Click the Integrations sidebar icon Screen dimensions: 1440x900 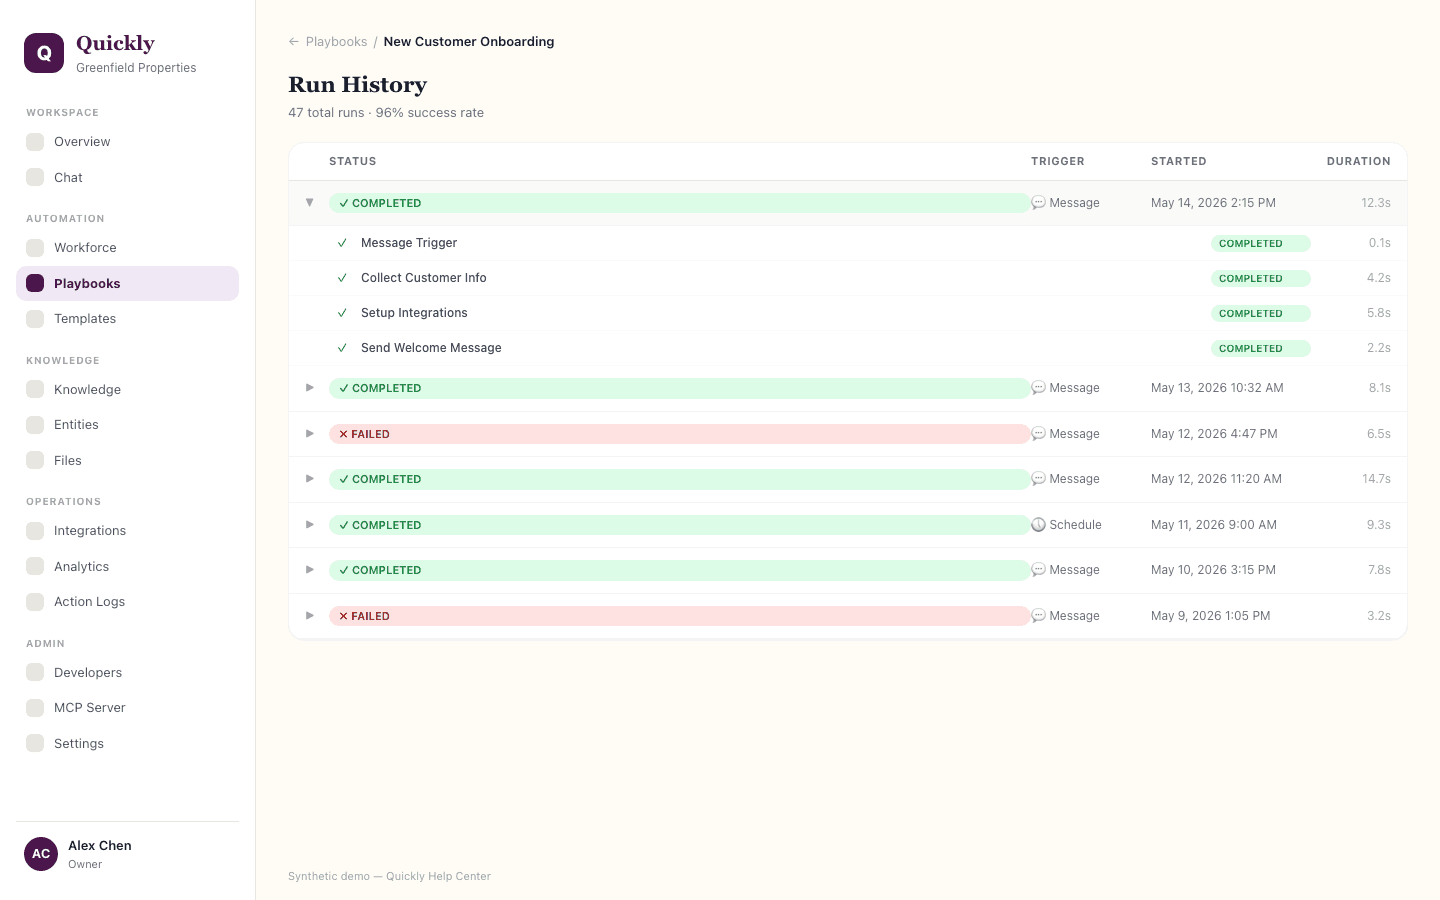click(35, 531)
